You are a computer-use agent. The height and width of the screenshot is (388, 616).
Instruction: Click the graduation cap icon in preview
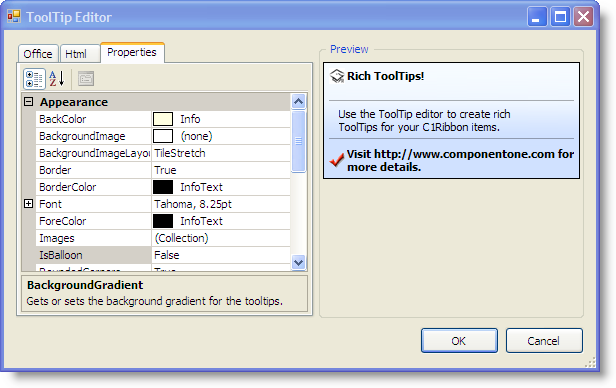tap(337, 76)
